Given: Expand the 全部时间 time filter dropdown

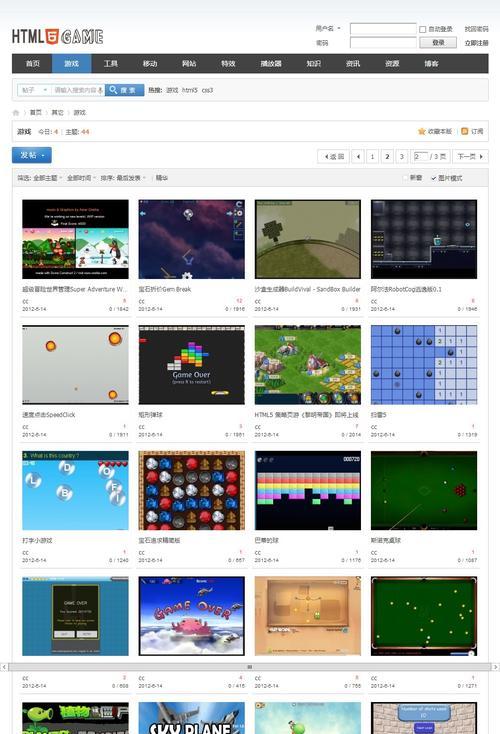Looking at the screenshot, I should 81,178.
